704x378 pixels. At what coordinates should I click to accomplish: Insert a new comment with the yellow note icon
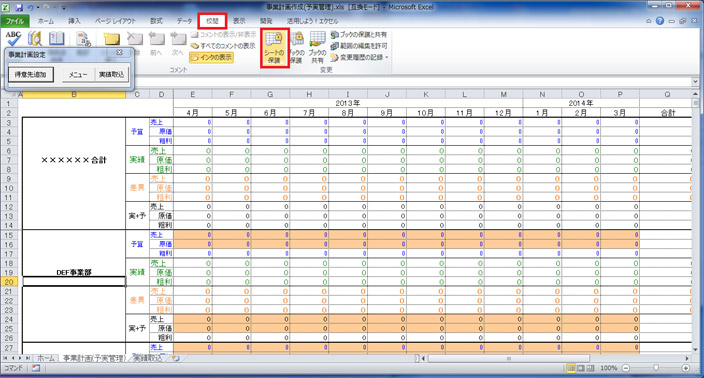click(111, 39)
